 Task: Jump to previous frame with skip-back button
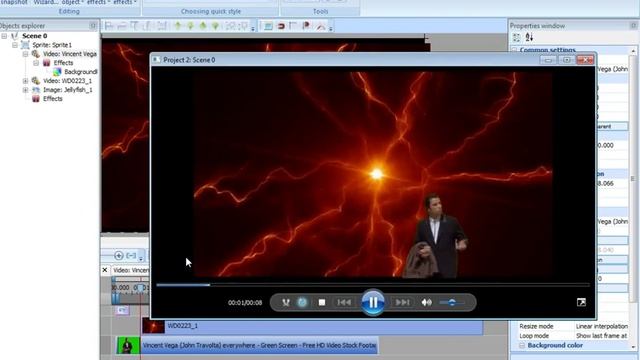click(x=344, y=302)
